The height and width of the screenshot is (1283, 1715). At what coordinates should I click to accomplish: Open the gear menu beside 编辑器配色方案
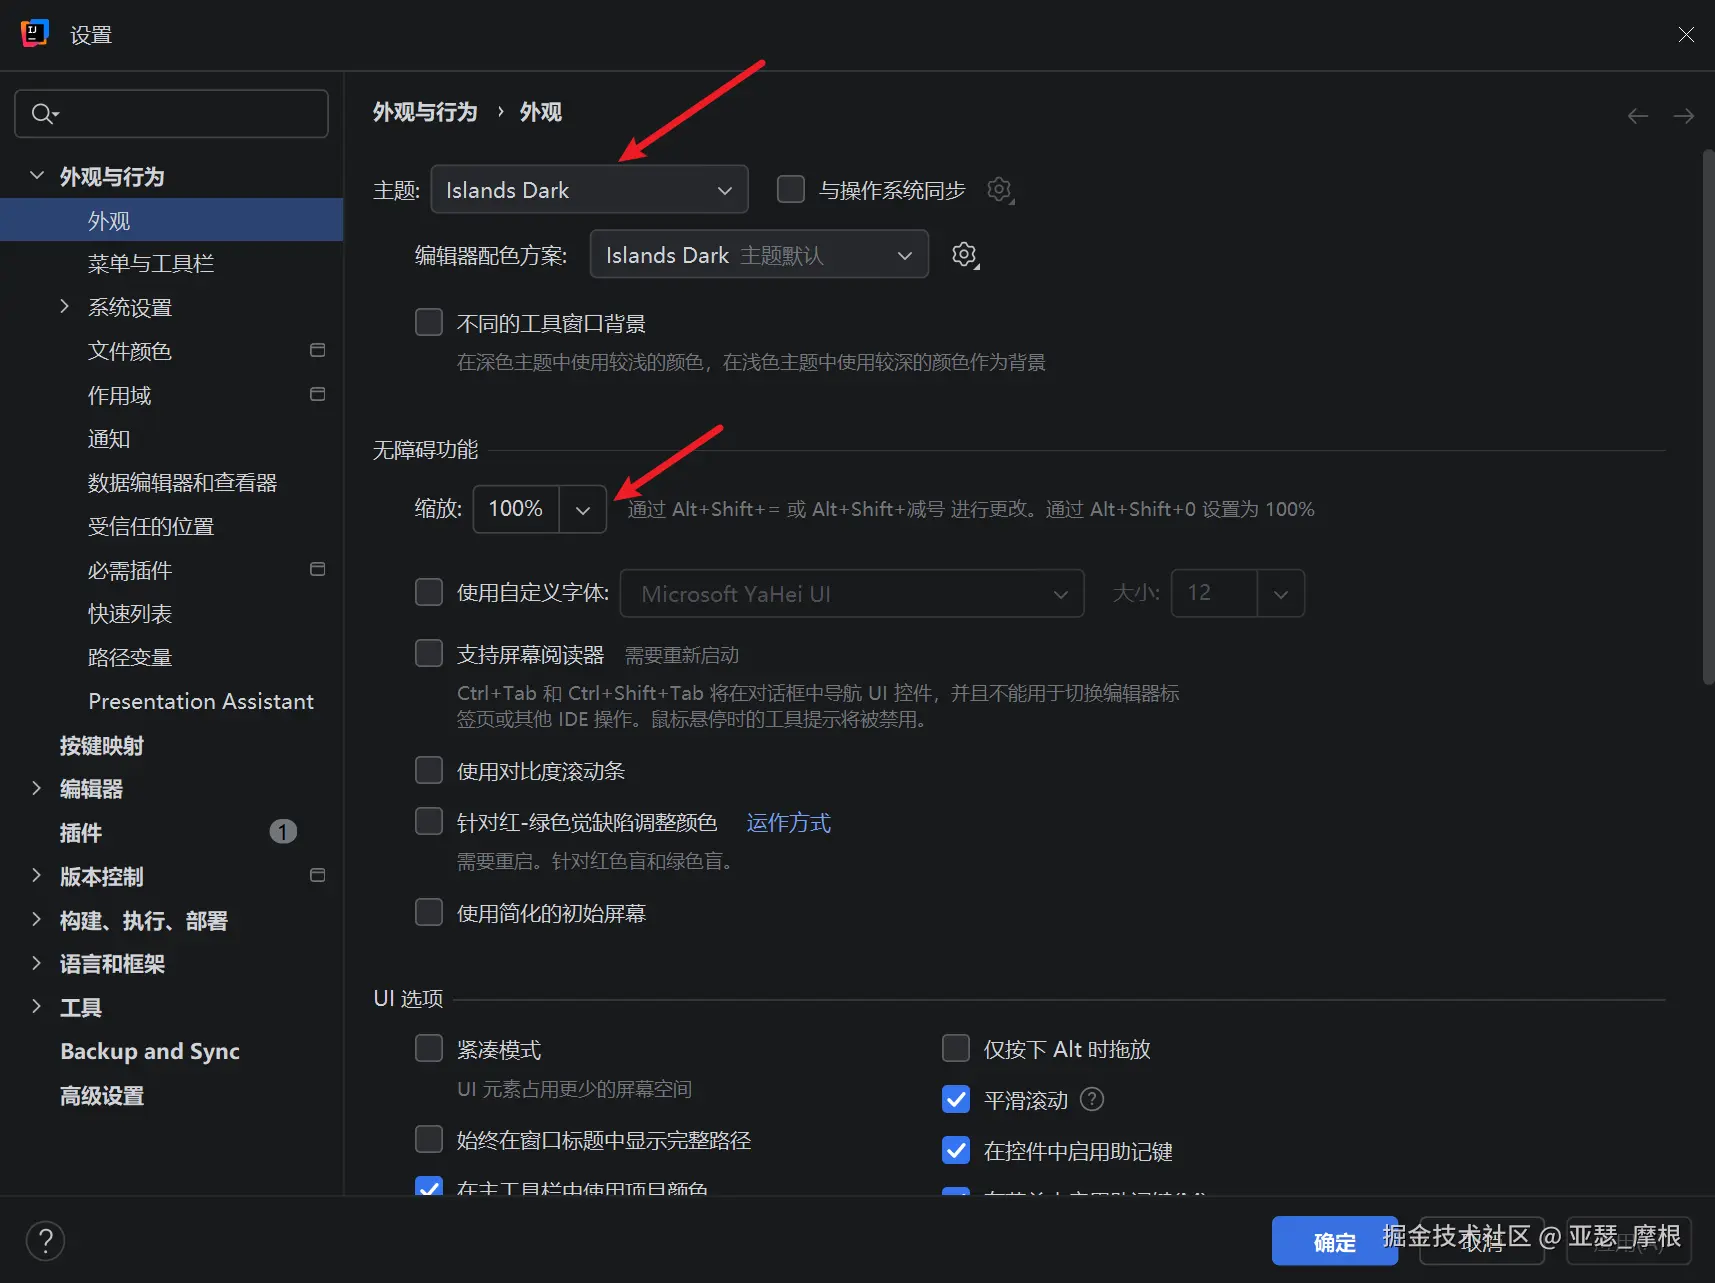(x=965, y=255)
